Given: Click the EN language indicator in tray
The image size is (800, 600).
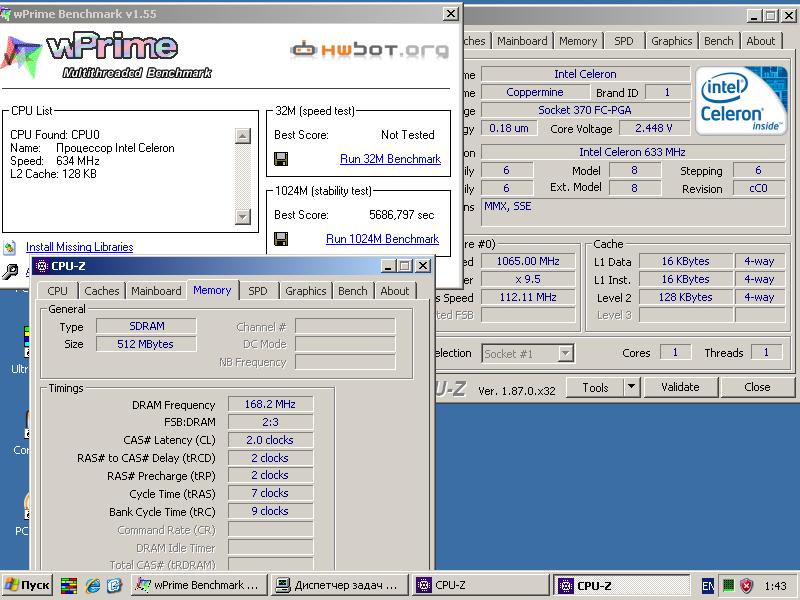Looking at the screenshot, I should click(x=708, y=586).
